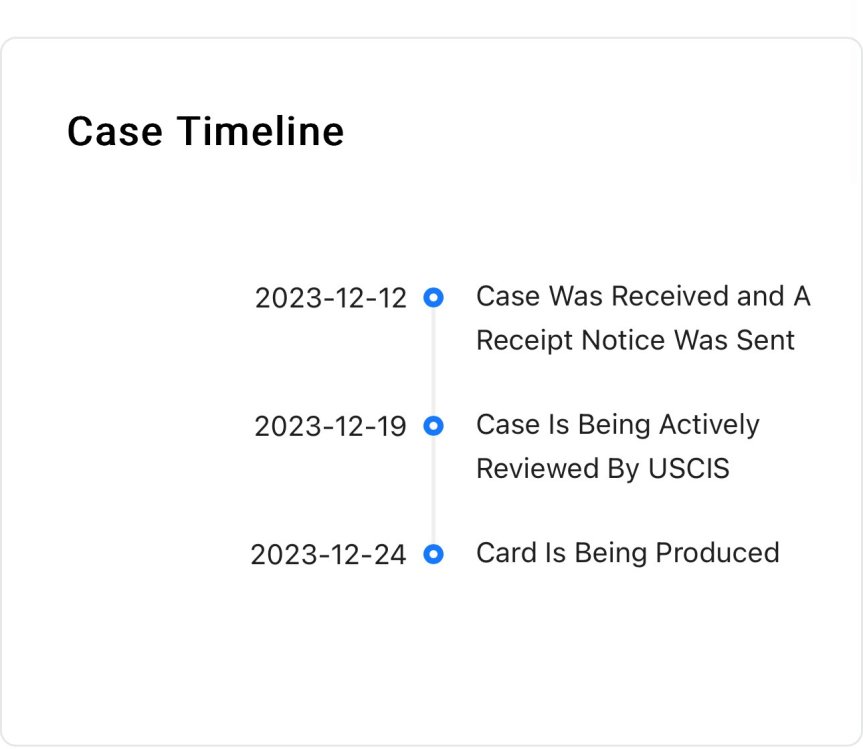Select the 2023-12-19 date label
The width and height of the screenshot is (863, 750).
330,426
